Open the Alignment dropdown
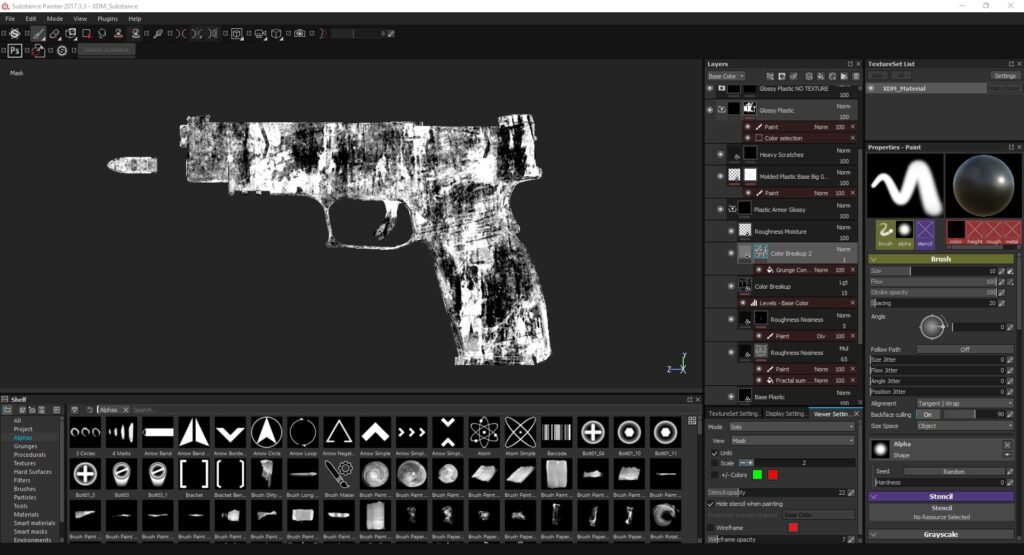Viewport: 1024px width, 555px height. 965,404
